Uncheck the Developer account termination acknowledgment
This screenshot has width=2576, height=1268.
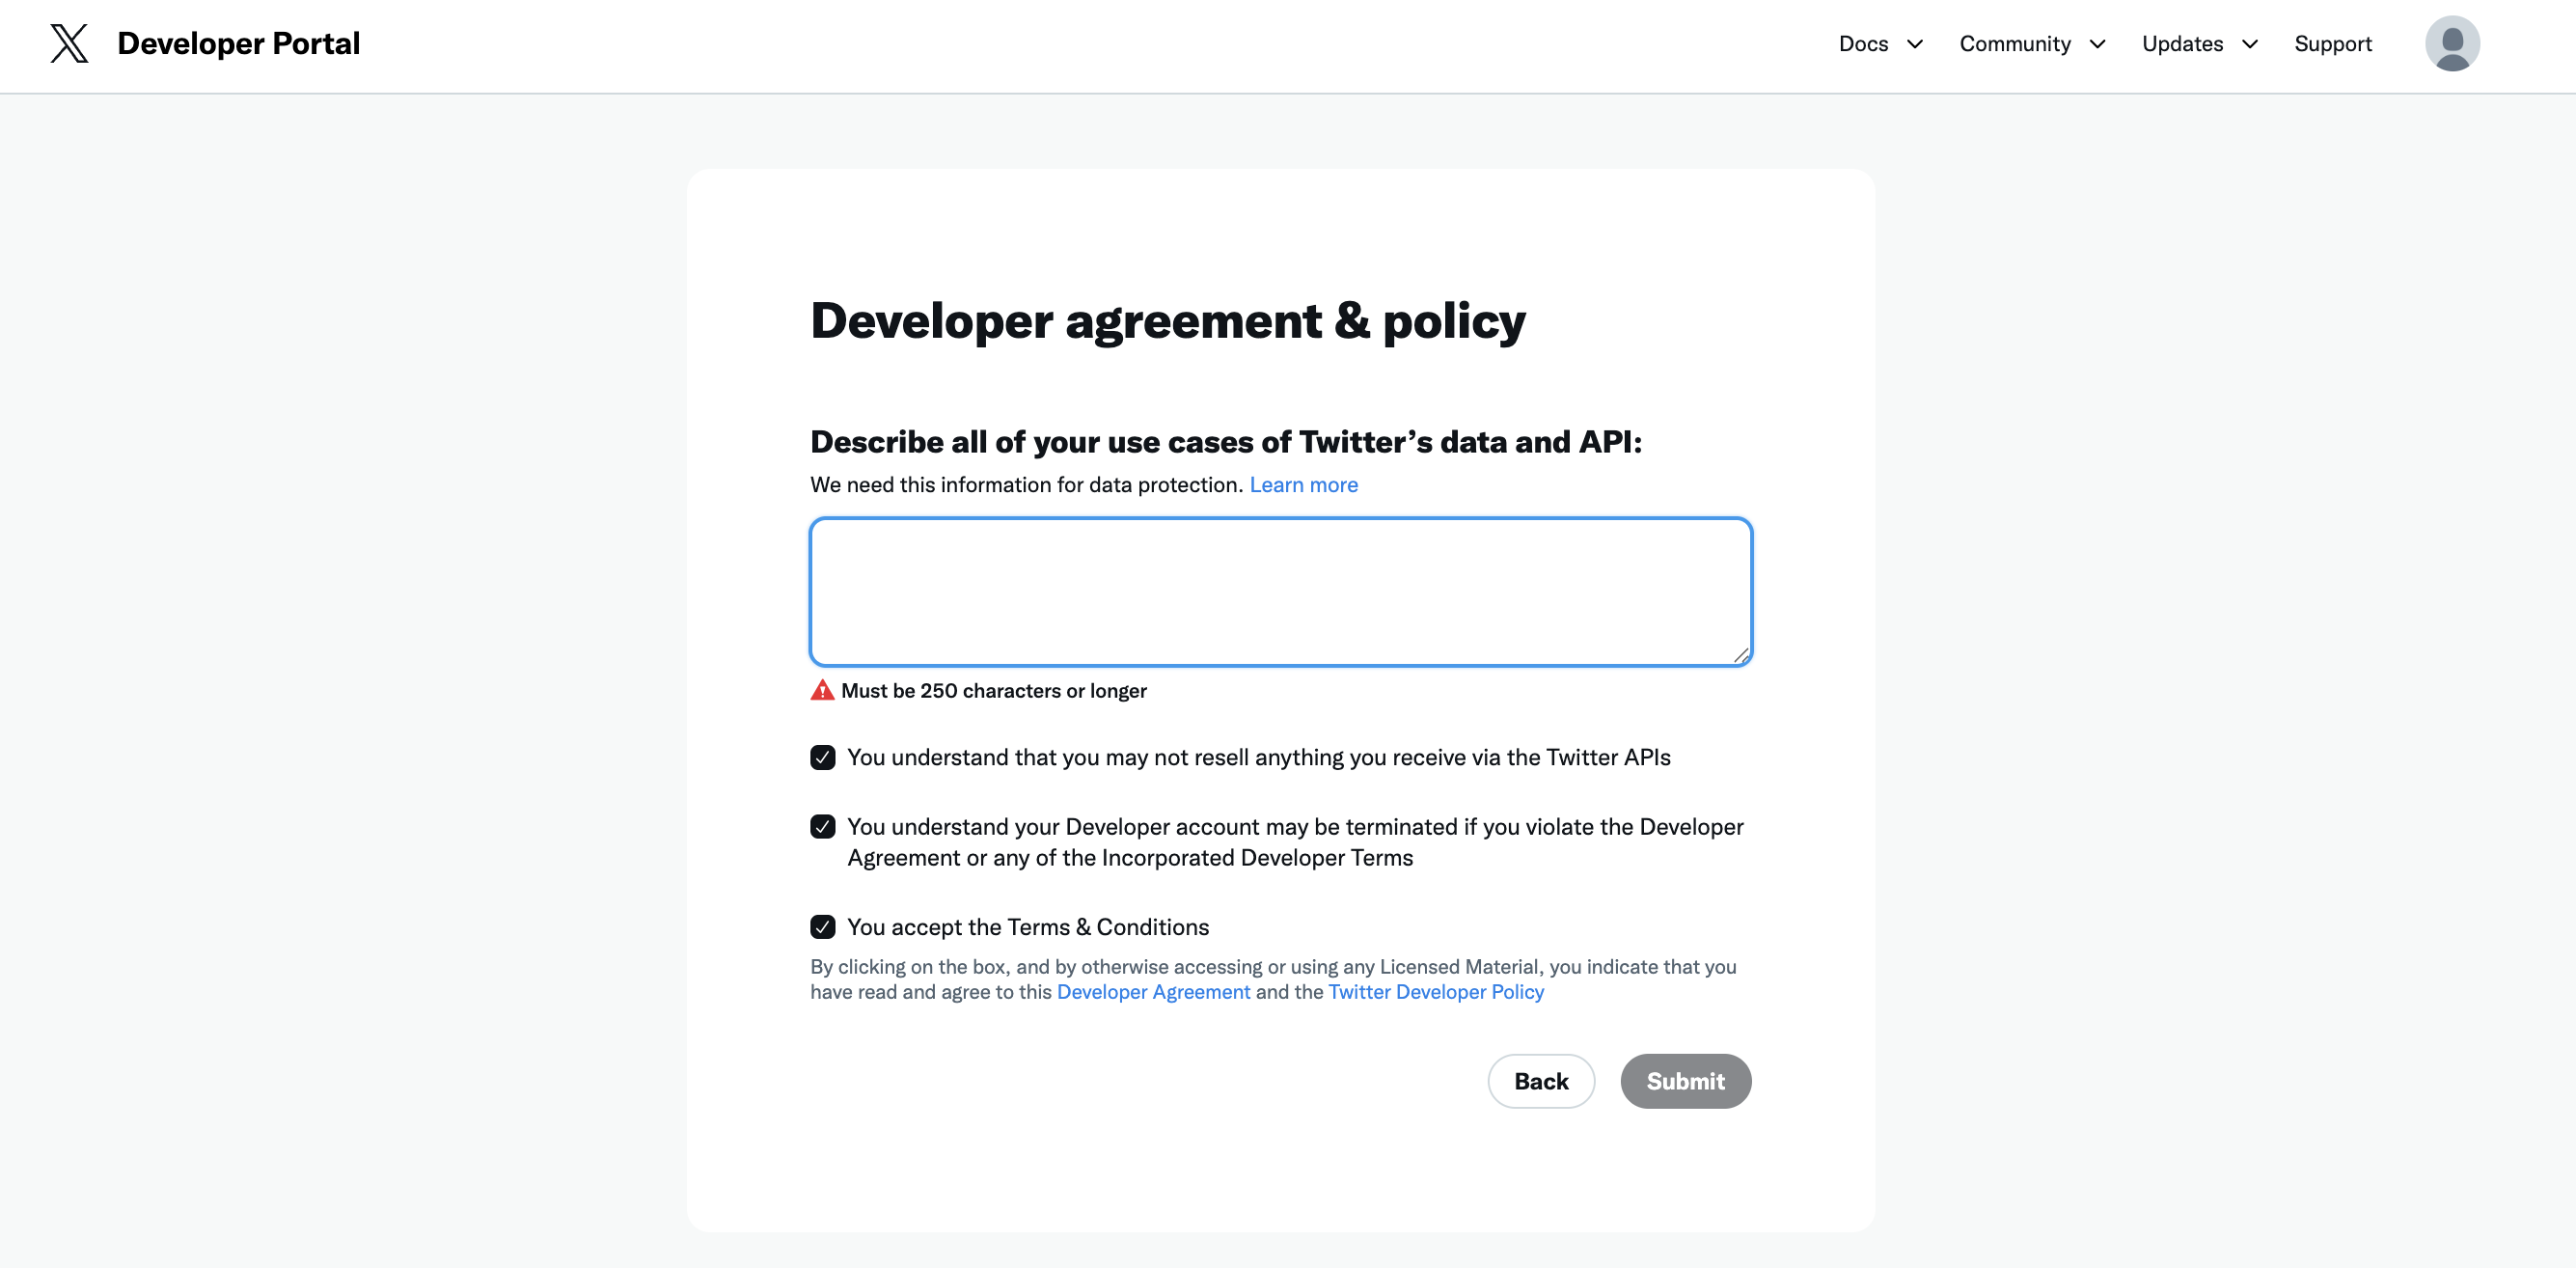pos(822,826)
